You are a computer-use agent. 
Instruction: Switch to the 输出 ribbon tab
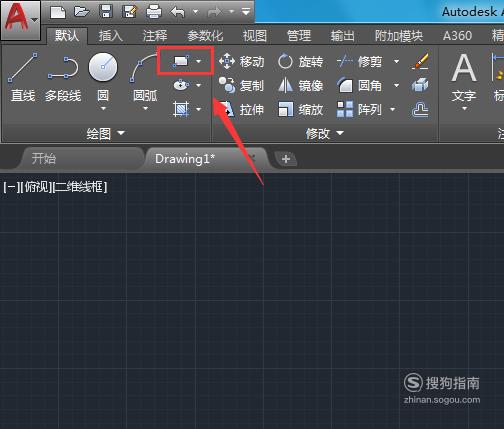(343, 36)
